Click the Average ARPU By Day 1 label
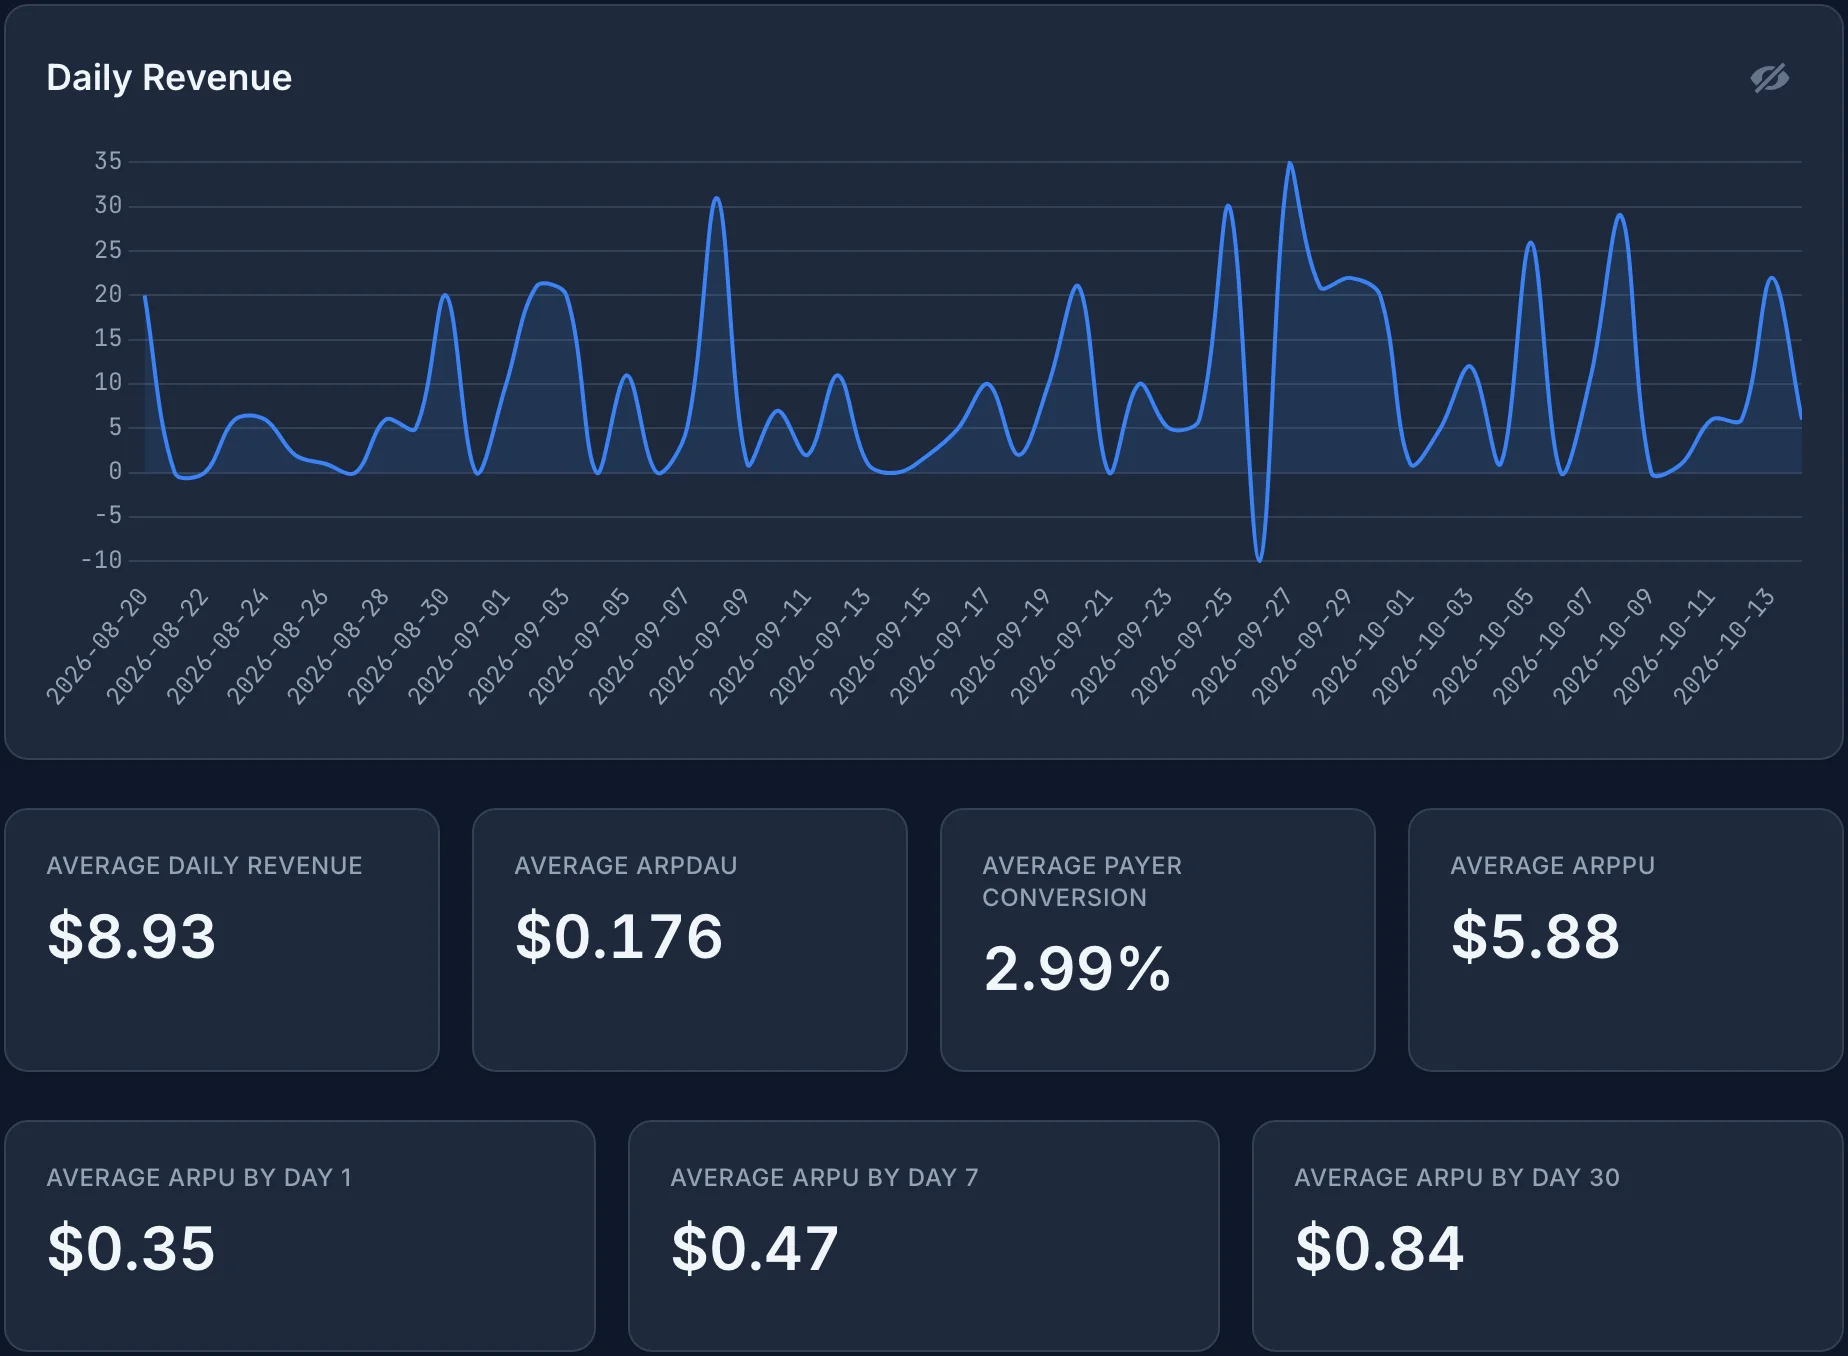1848x1356 pixels. pos(199,1178)
